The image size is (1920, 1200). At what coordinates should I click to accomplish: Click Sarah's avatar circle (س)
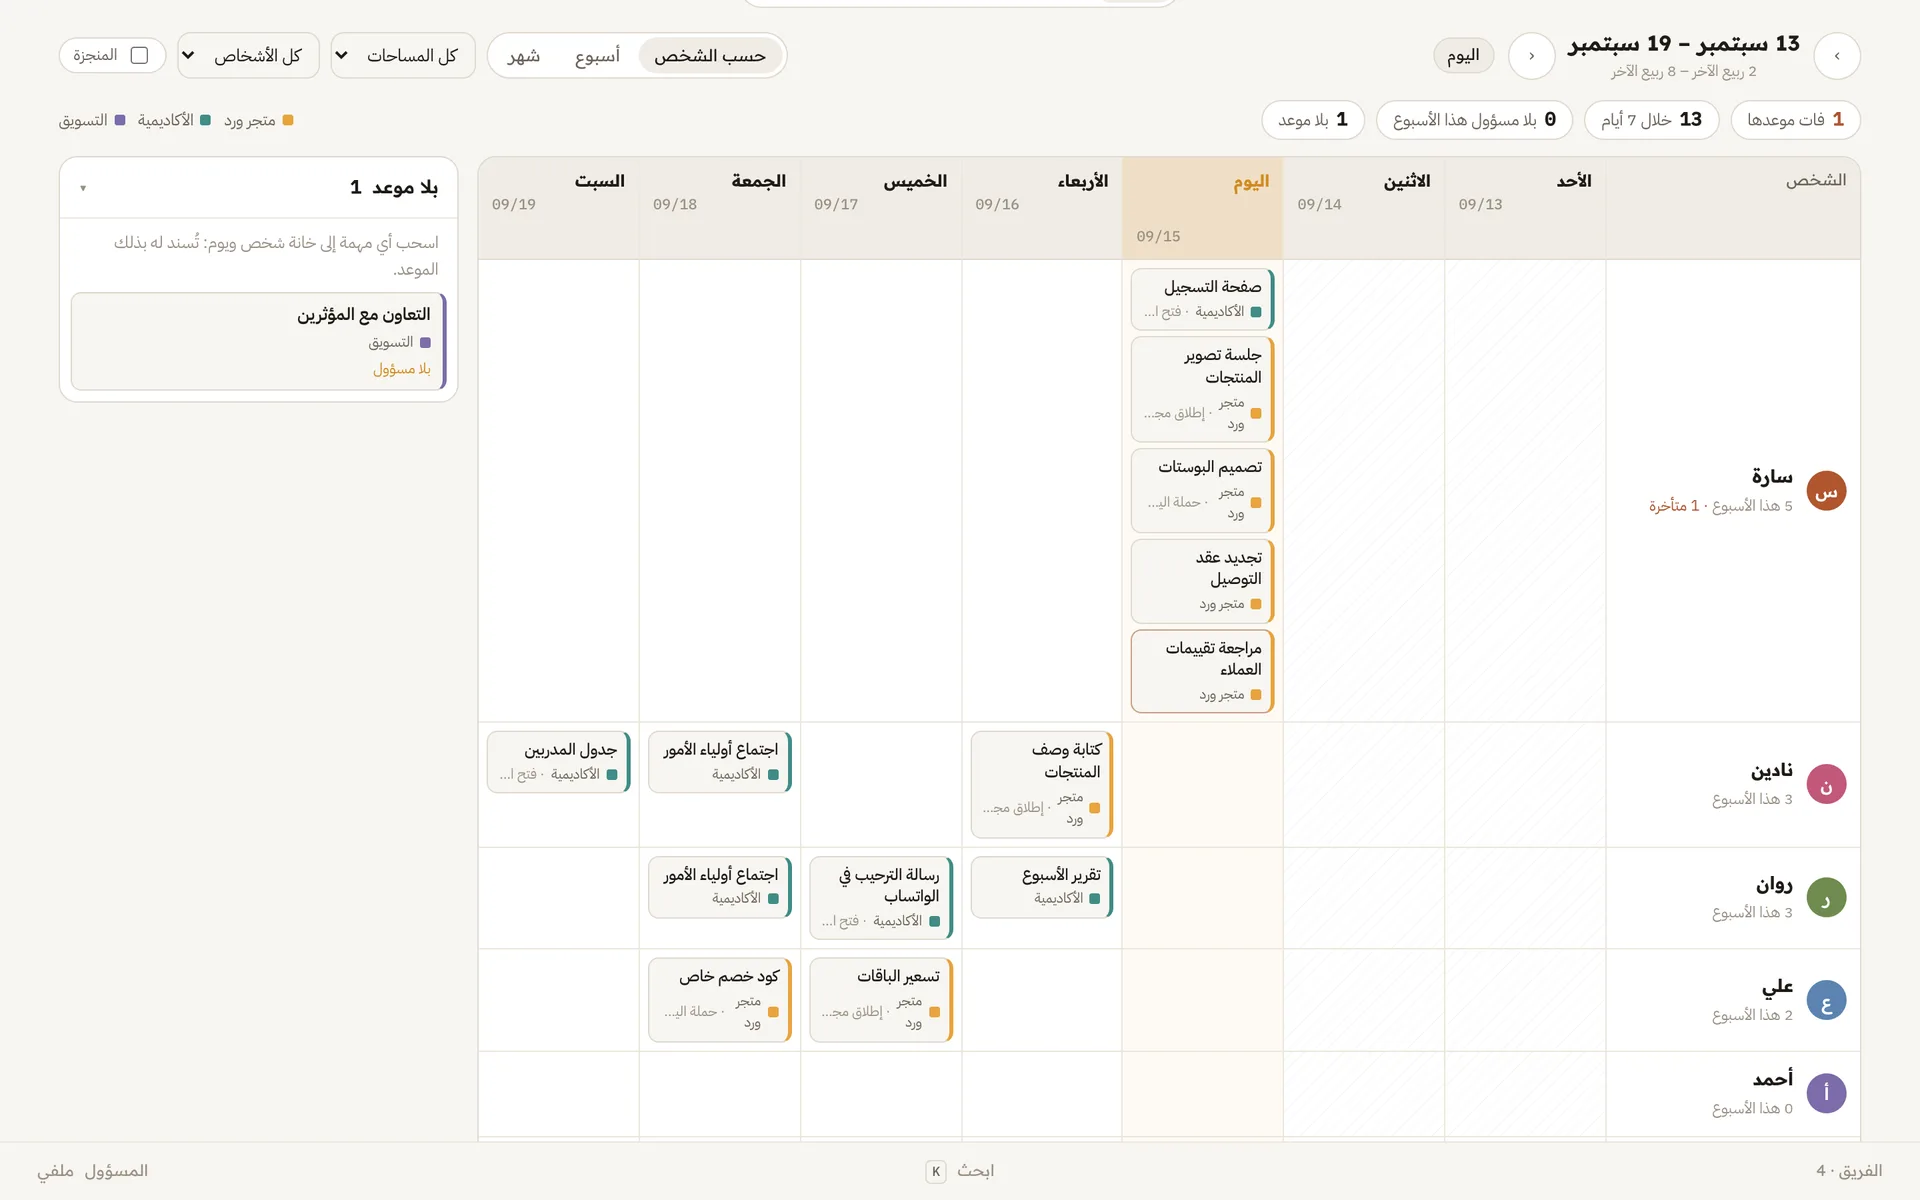(1826, 491)
